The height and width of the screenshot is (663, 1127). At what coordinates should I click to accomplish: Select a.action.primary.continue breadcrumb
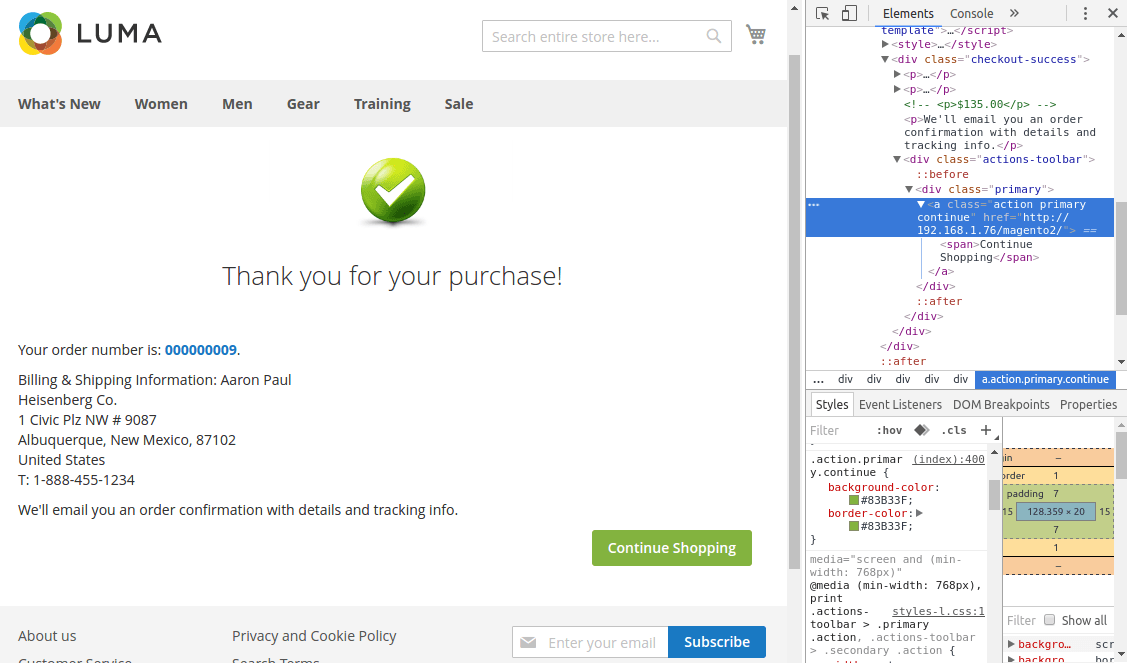pos(1045,379)
